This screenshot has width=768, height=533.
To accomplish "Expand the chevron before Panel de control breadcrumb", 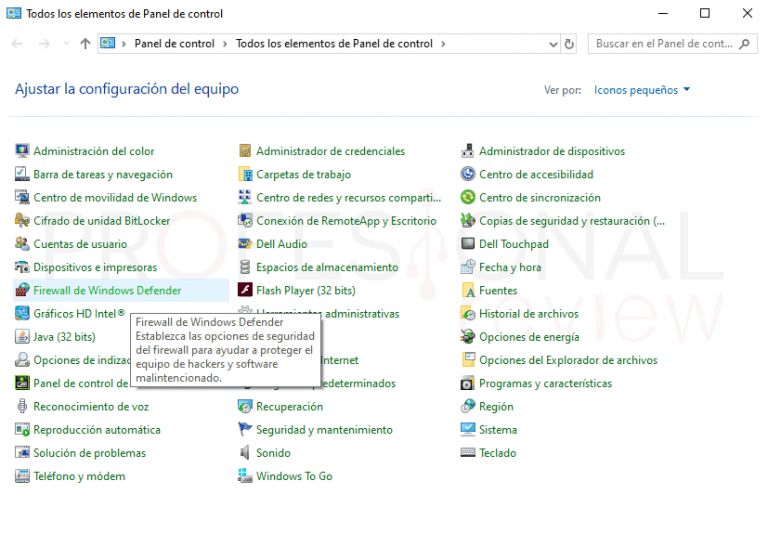I will pyautogui.click(x=124, y=44).
